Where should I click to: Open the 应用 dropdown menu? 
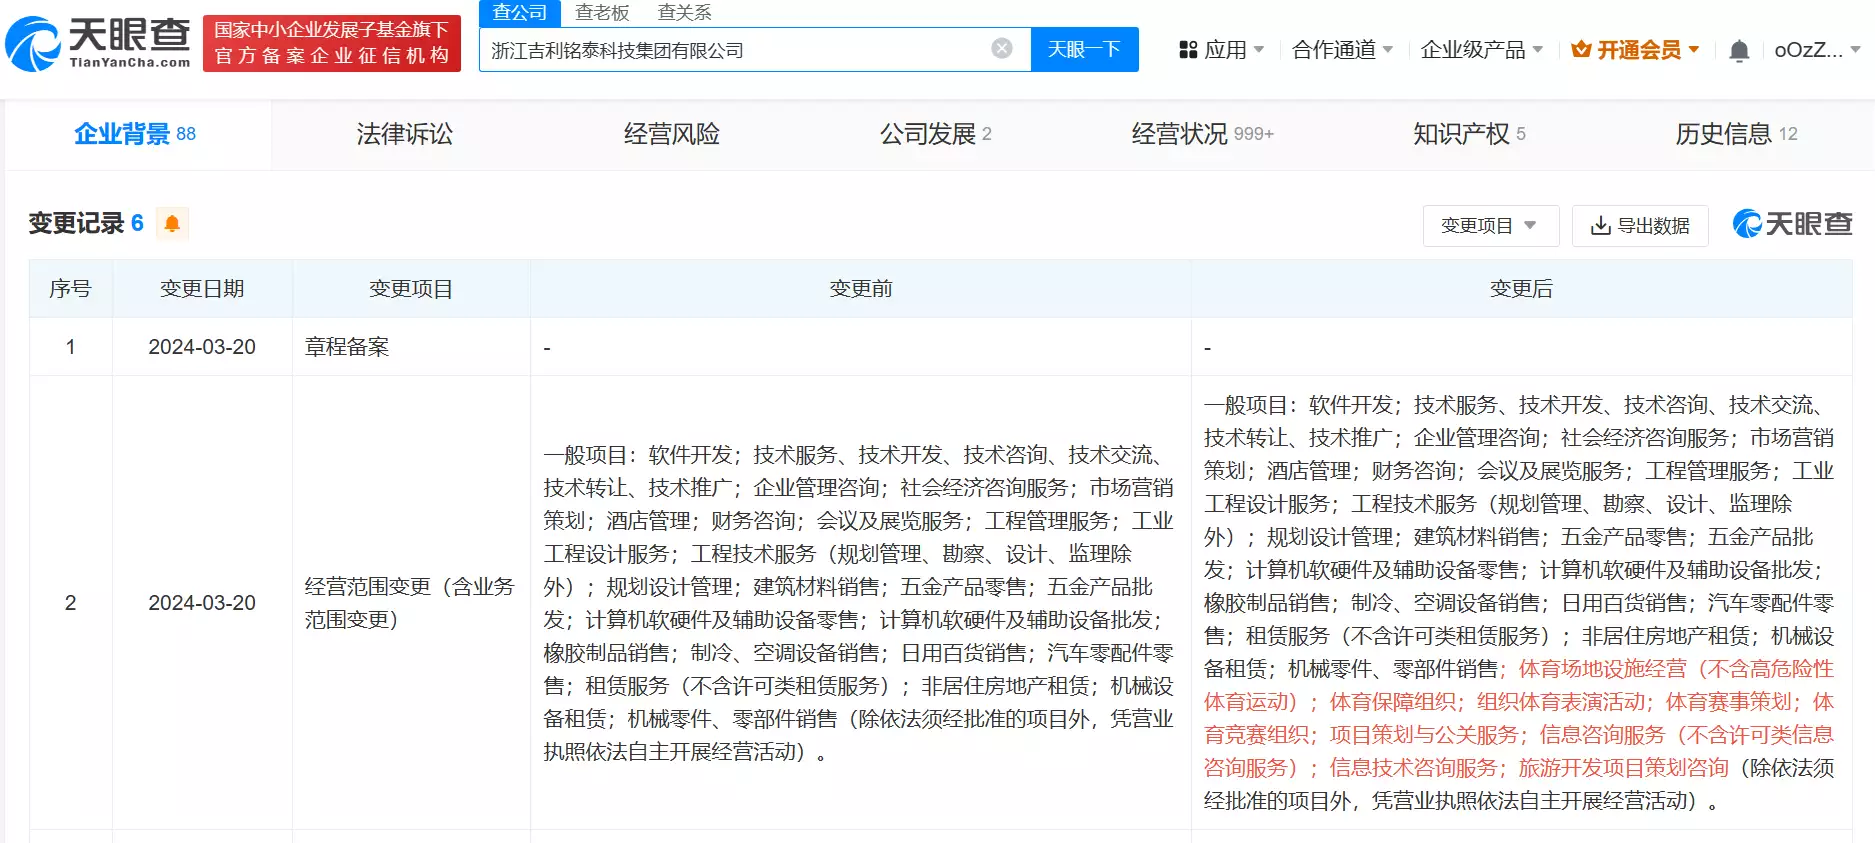[x=1222, y=50]
